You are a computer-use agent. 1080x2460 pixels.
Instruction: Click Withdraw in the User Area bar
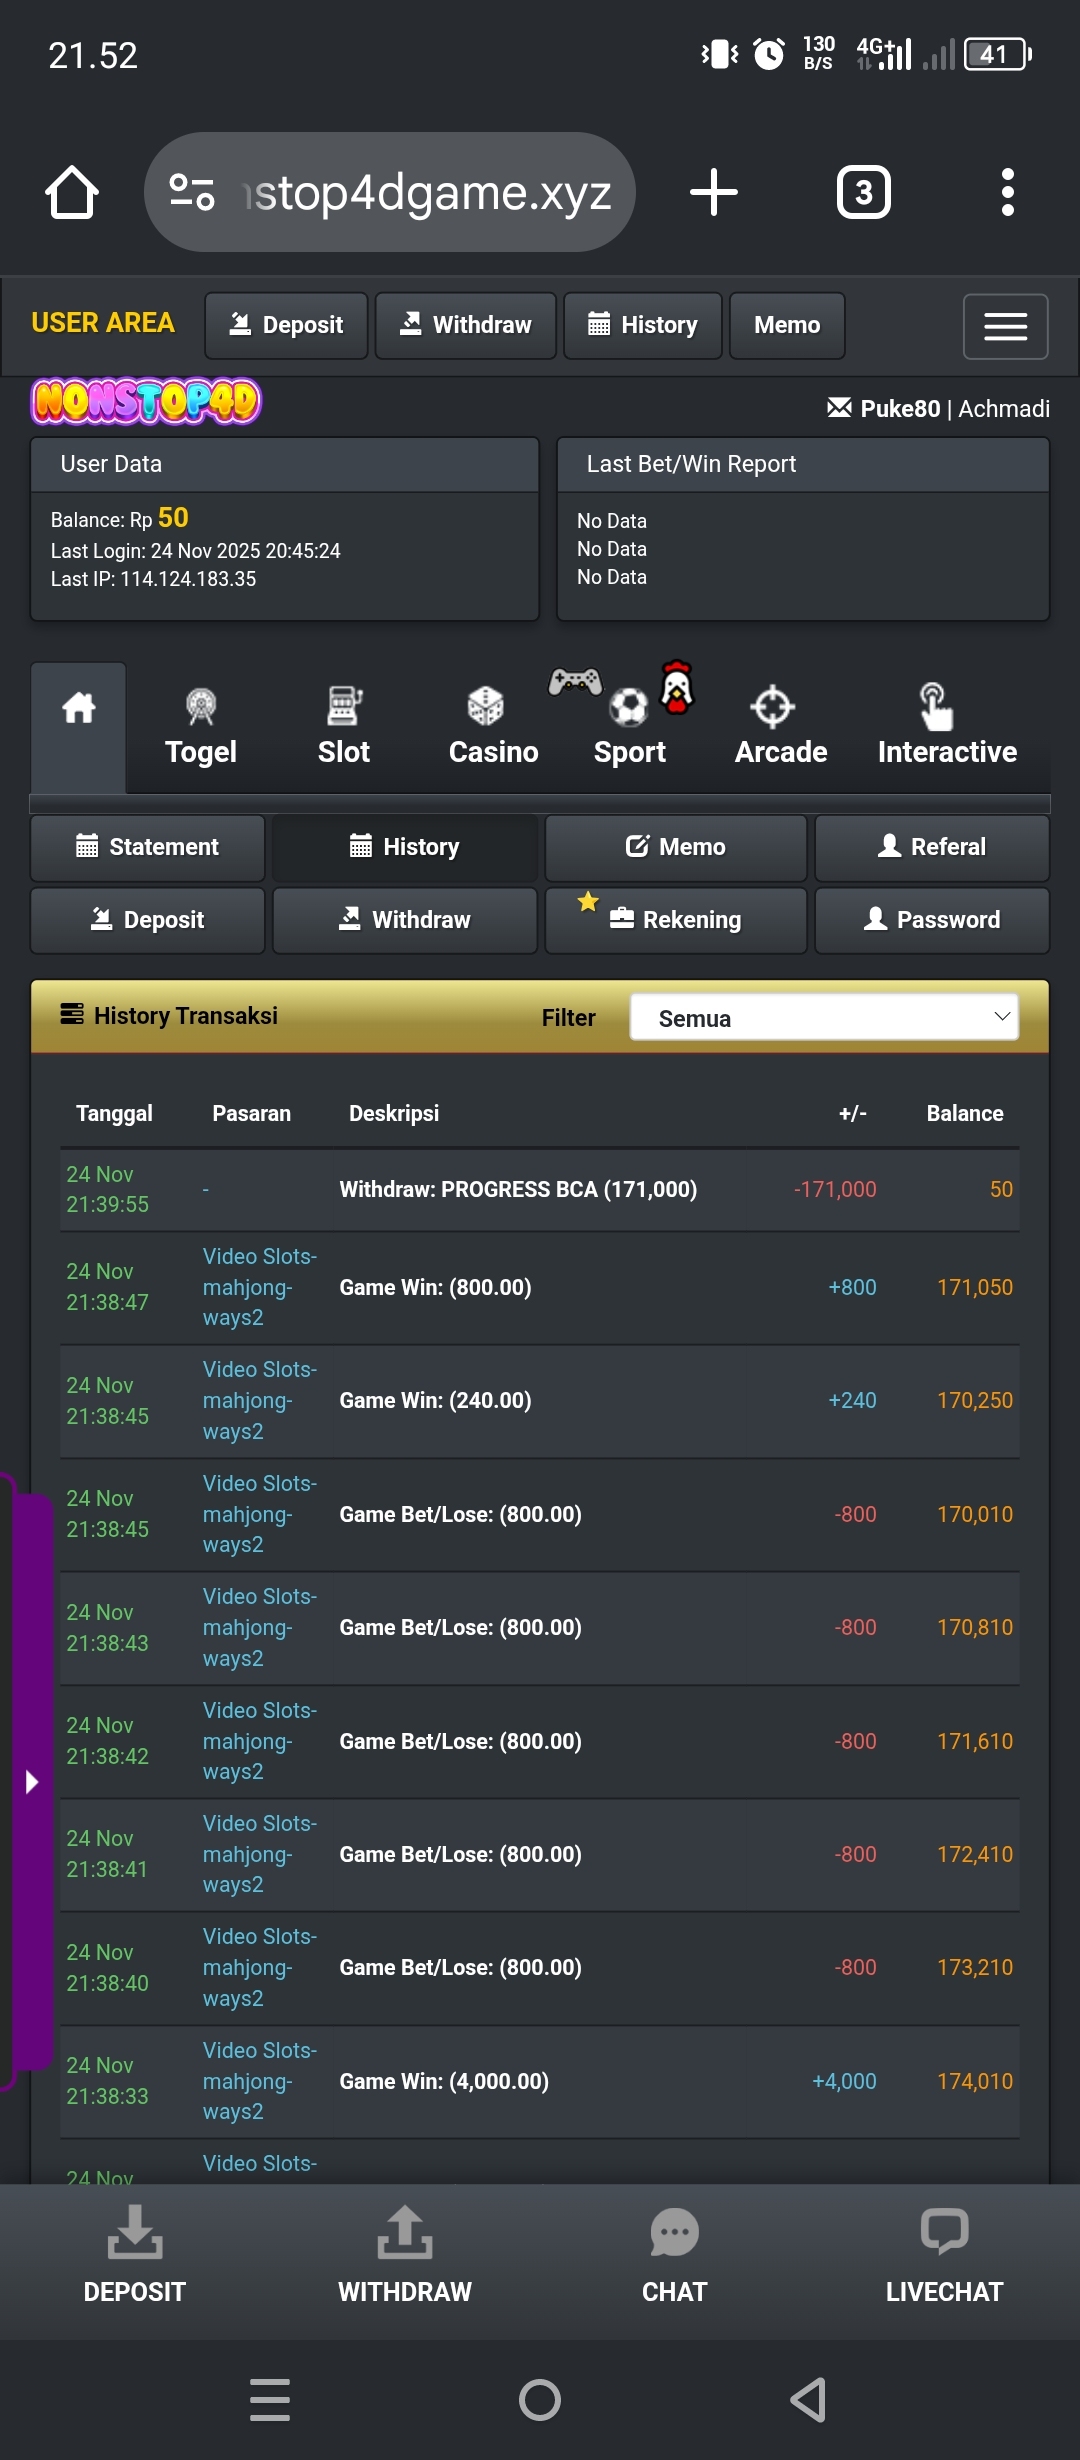coord(466,325)
